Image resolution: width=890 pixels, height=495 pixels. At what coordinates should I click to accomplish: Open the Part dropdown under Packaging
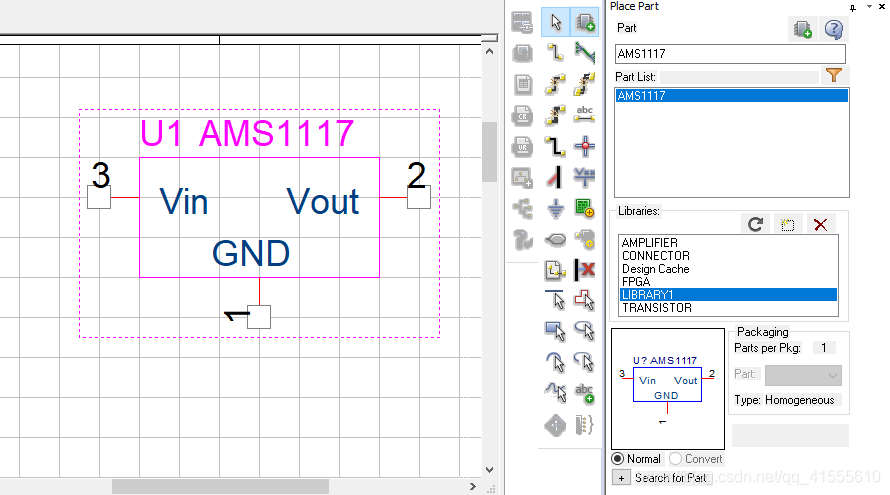pos(803,375)
